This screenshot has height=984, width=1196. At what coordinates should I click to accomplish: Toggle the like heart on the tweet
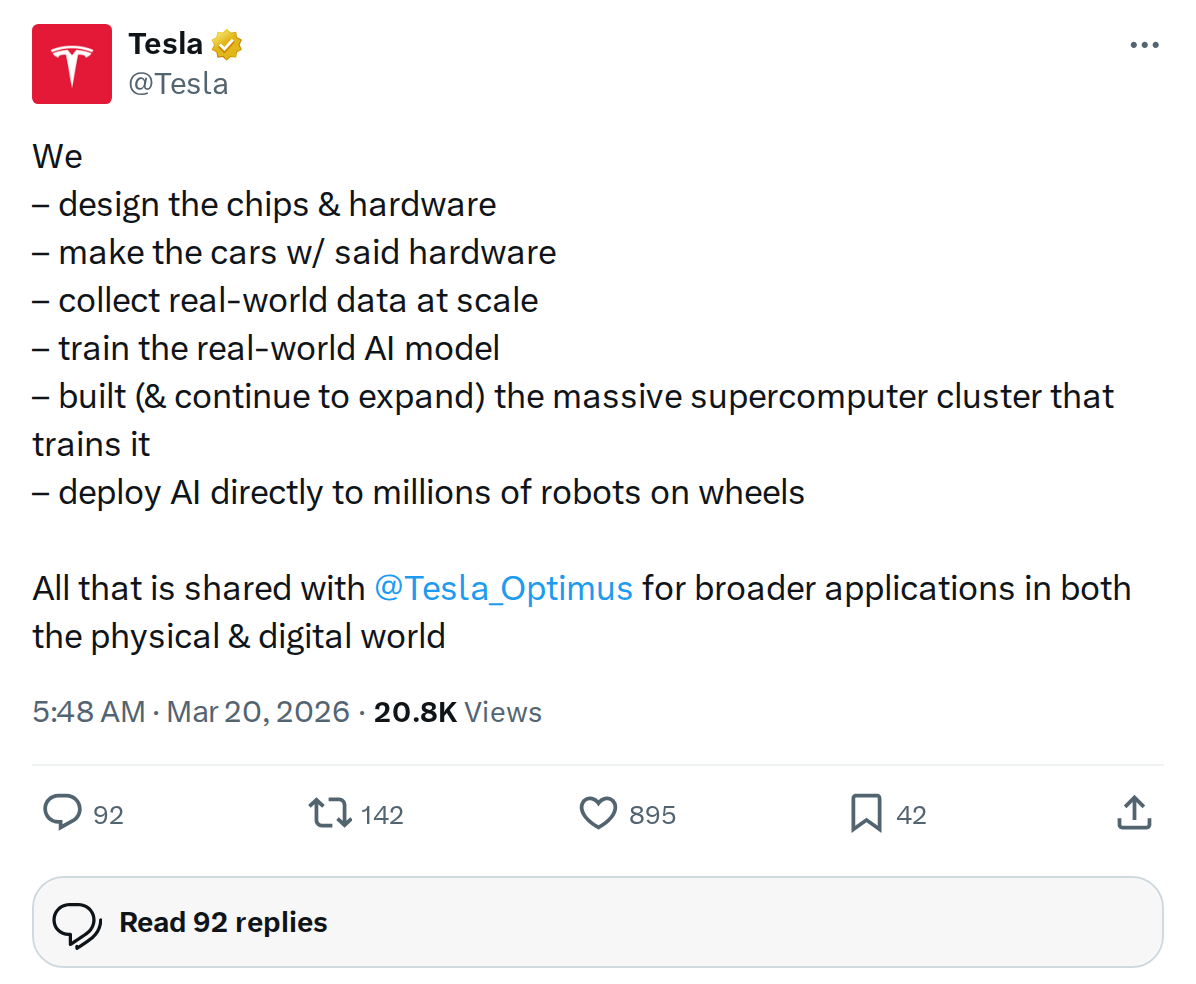pyautogui.click(x=597, y=813)
